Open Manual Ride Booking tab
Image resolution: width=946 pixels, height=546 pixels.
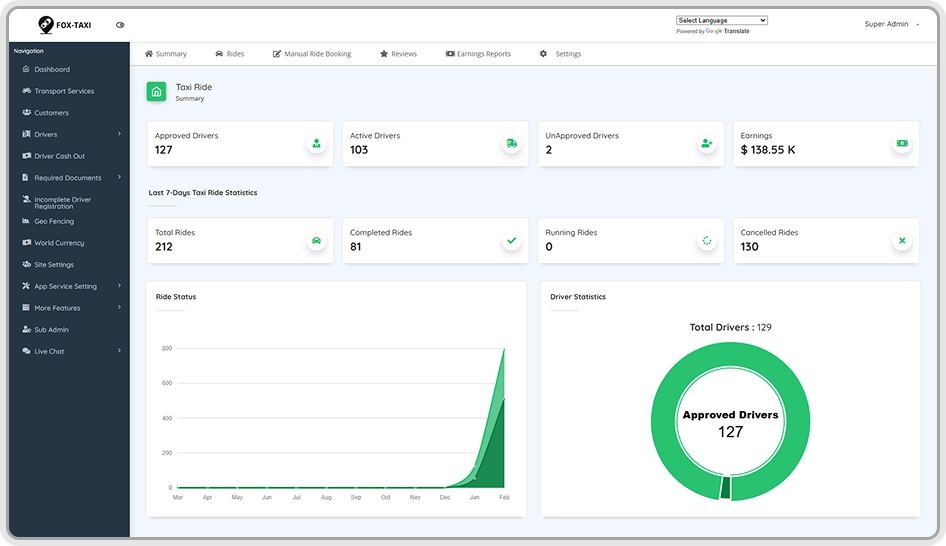click(312, 54)
